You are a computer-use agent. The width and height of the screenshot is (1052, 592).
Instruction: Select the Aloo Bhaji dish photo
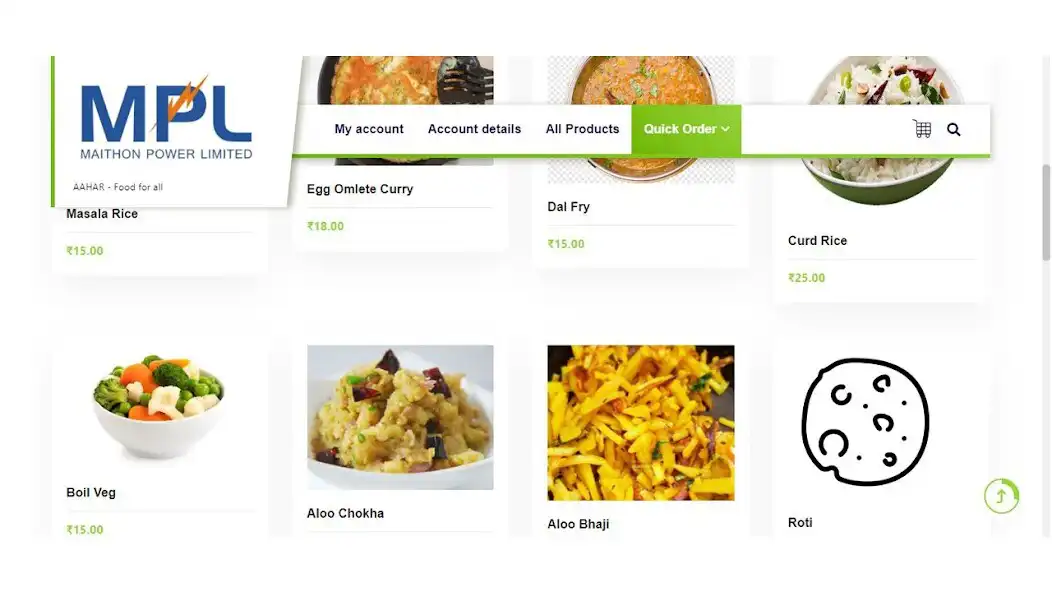pyautogui.click(x=641, y=423)
